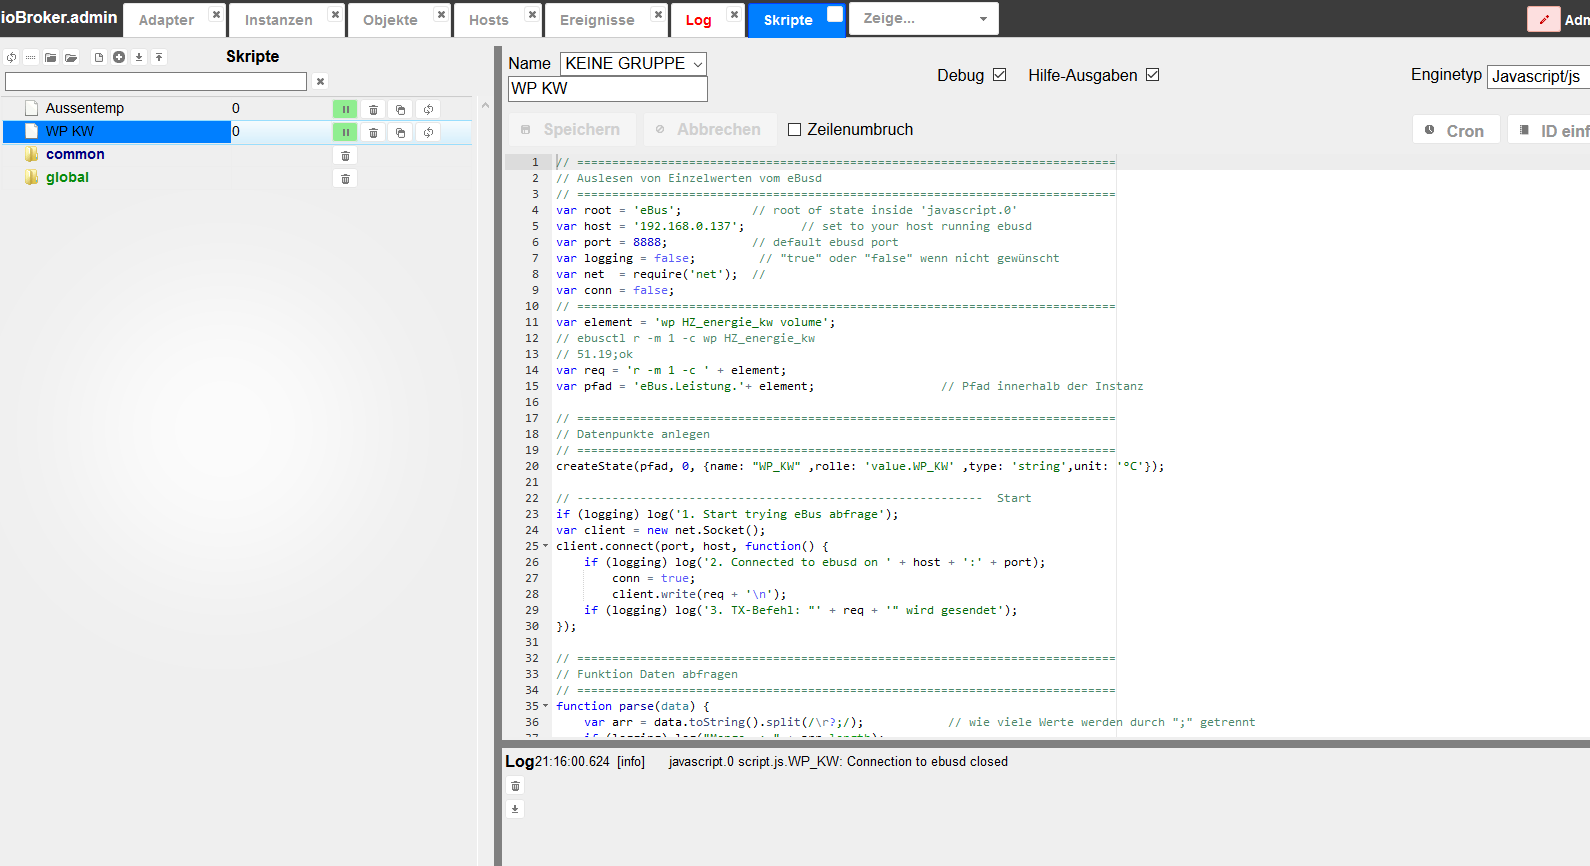Clear the log output with trash icon
The width and height of the screenshot is (1590, 866).
[x=515, y=786]
